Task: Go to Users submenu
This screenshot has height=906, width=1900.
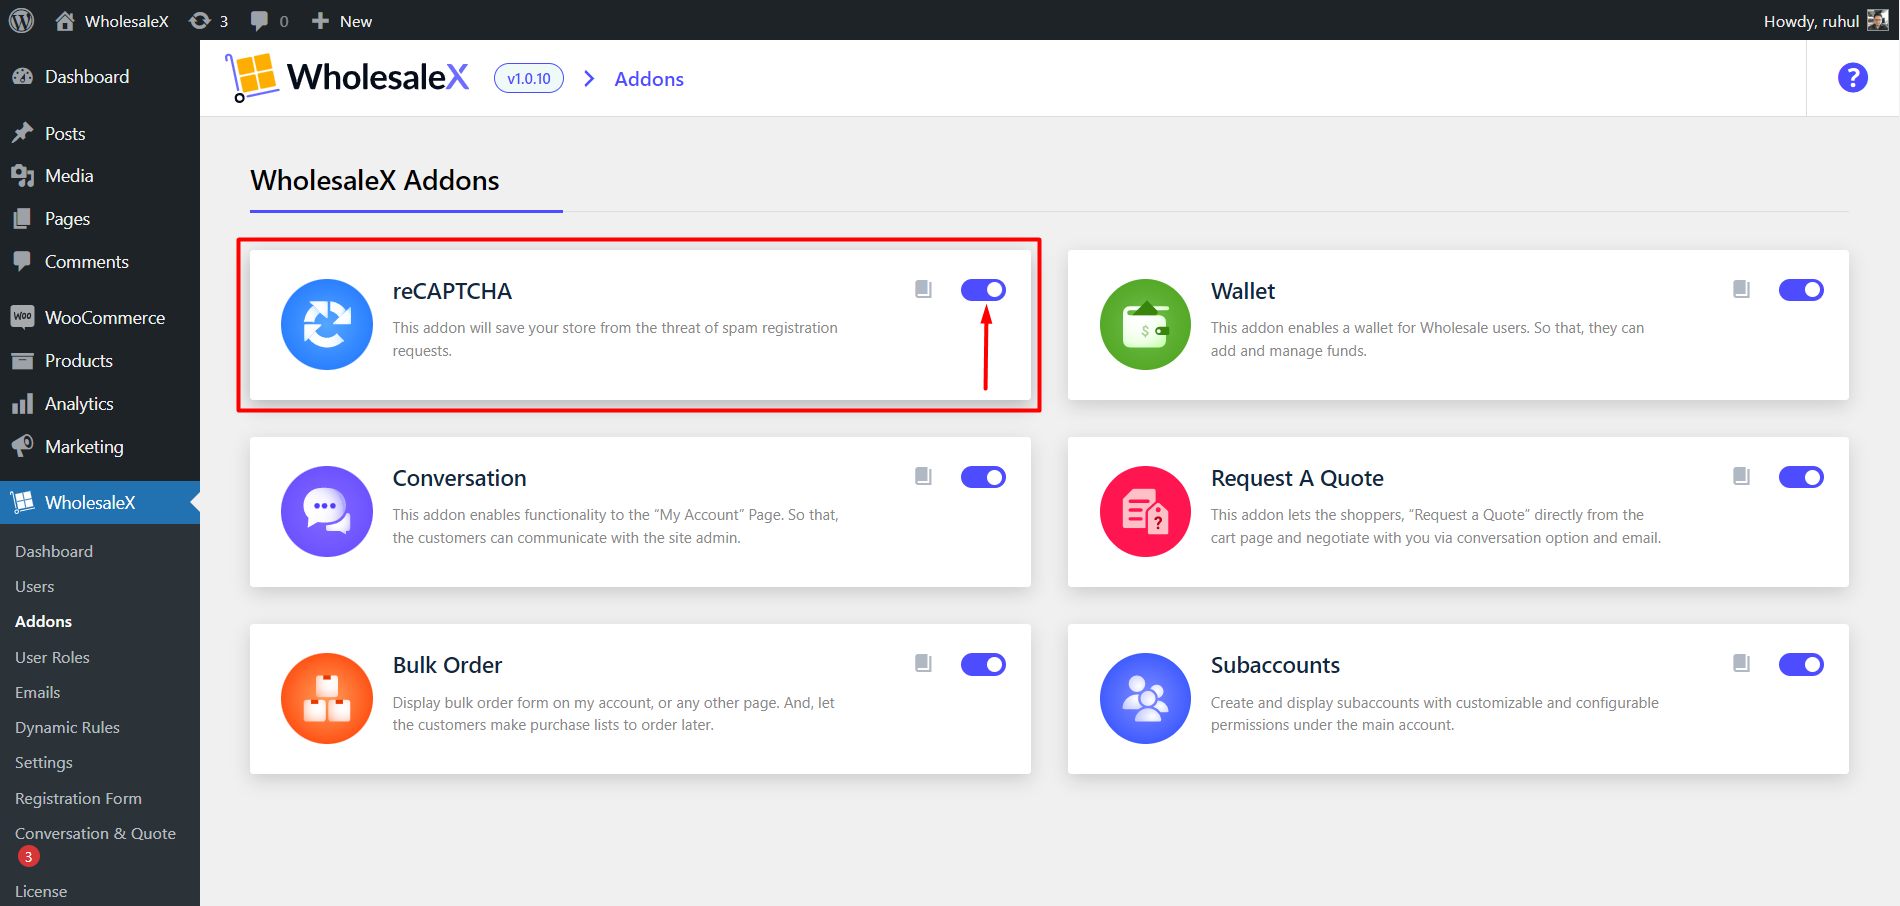Action: pos(35,586)
